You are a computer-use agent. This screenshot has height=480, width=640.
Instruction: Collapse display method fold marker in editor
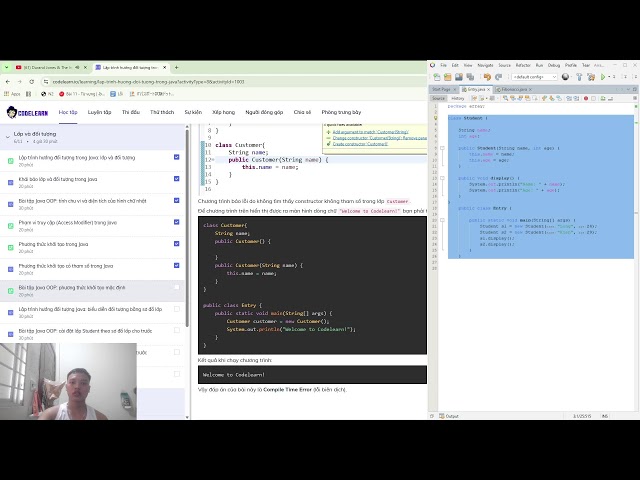coord(442,178)
